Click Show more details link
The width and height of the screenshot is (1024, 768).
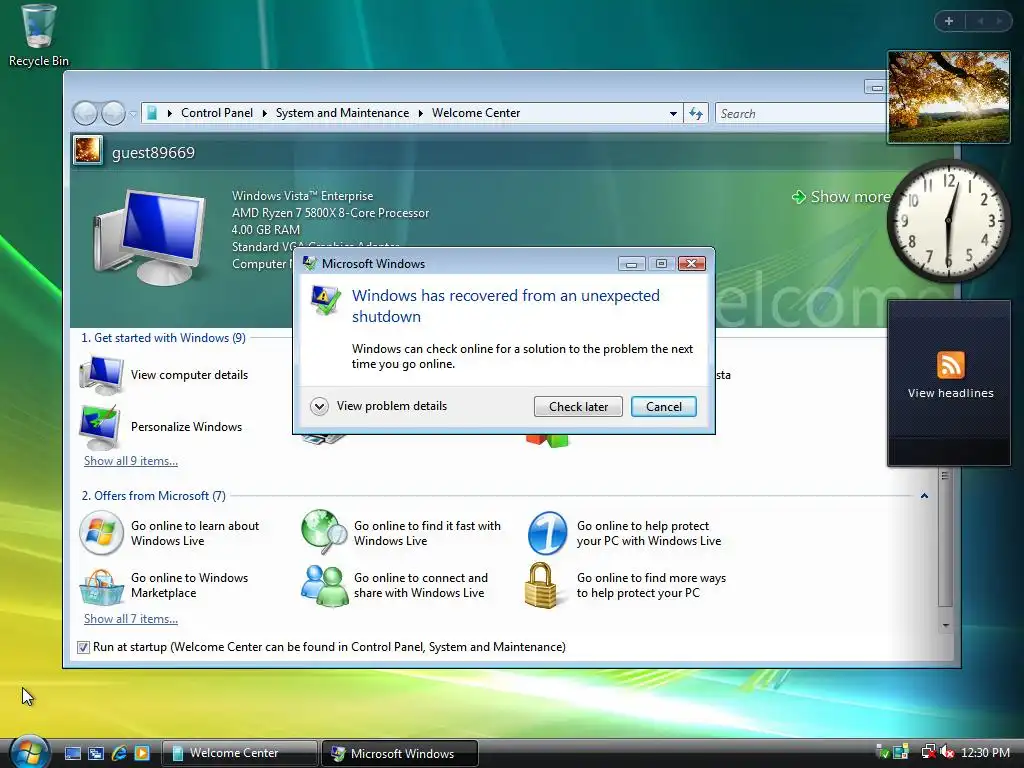click(x=841, y=197)
